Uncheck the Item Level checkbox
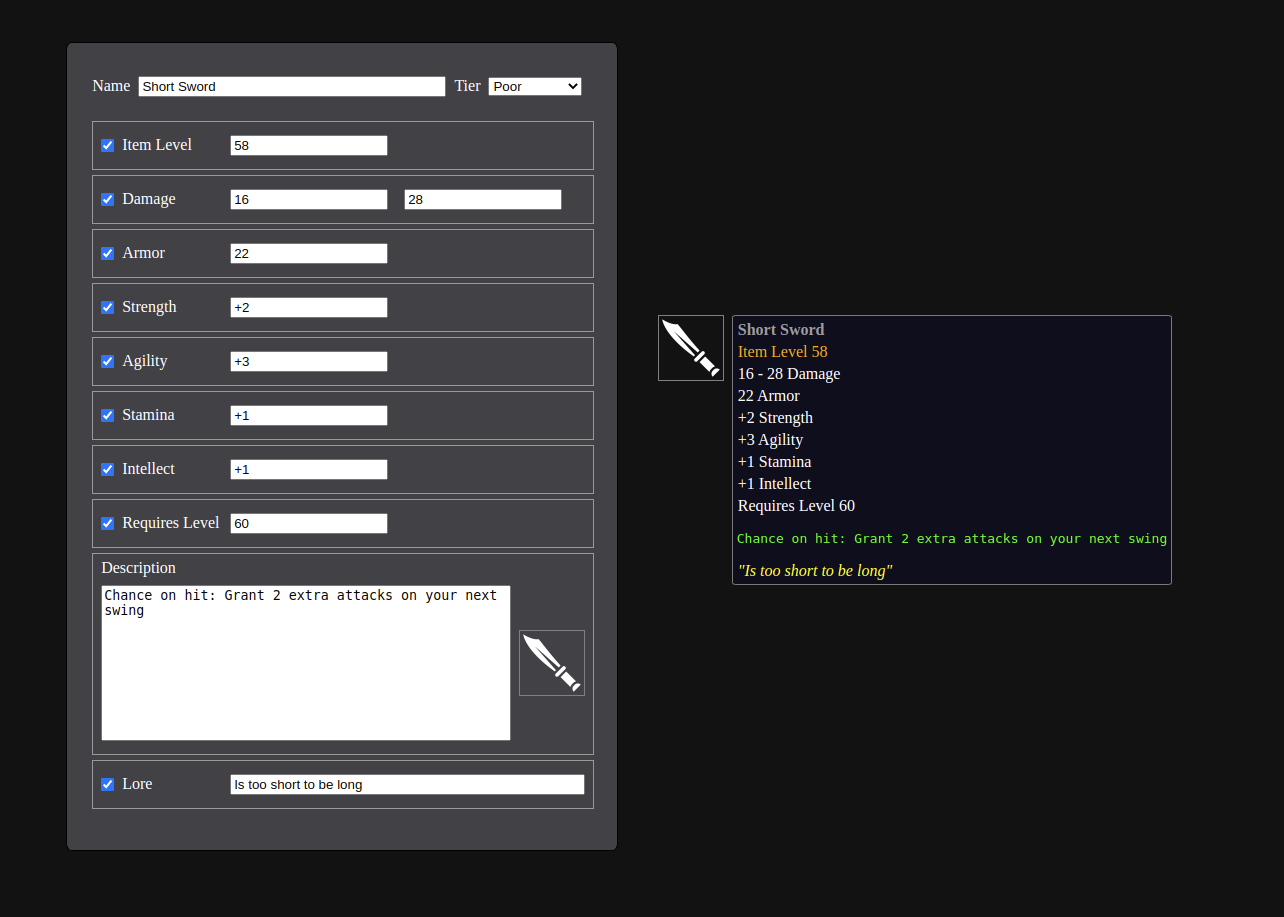Screen dimensions: 1284x917 coord(108,146)
